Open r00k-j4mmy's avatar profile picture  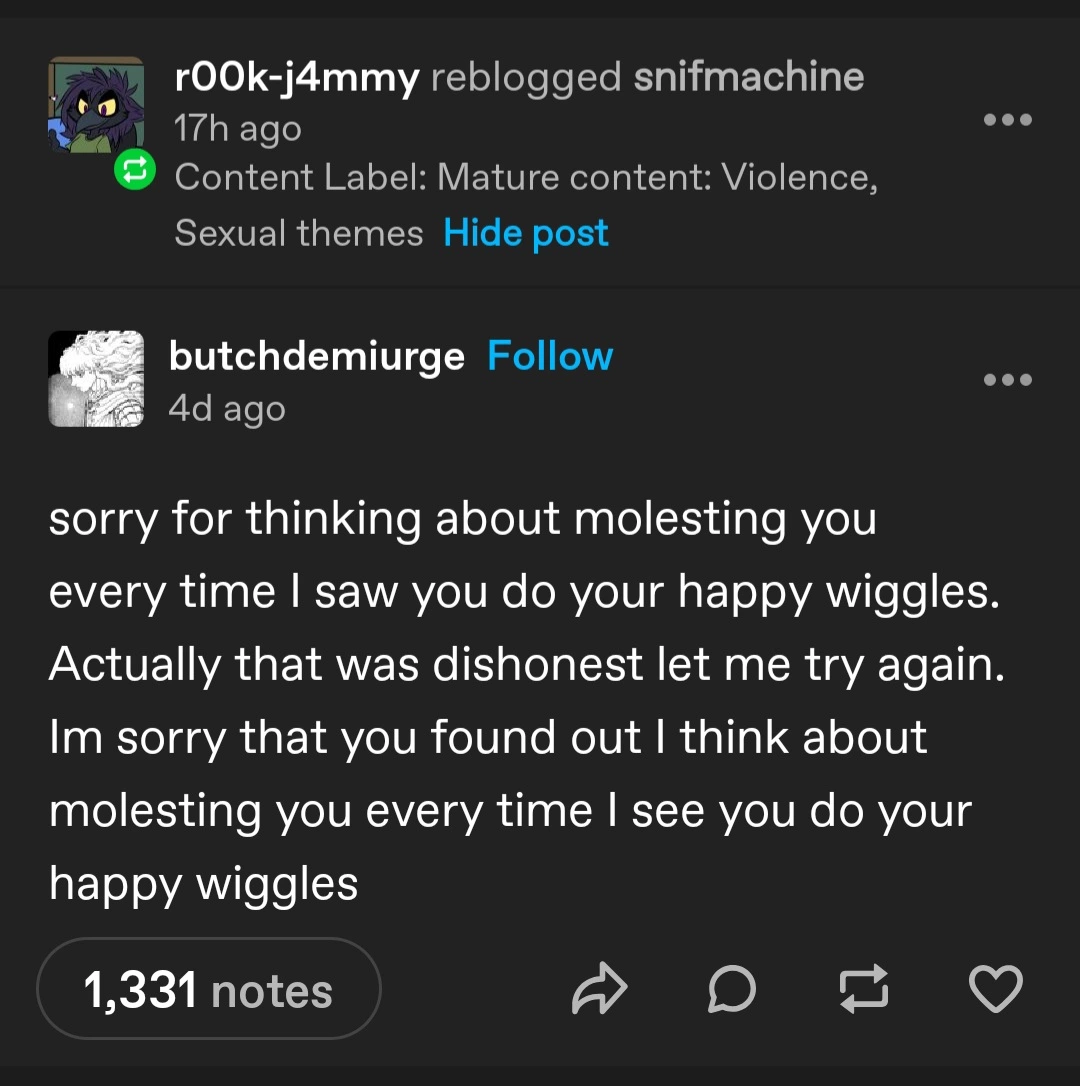(x=95, y=105)
